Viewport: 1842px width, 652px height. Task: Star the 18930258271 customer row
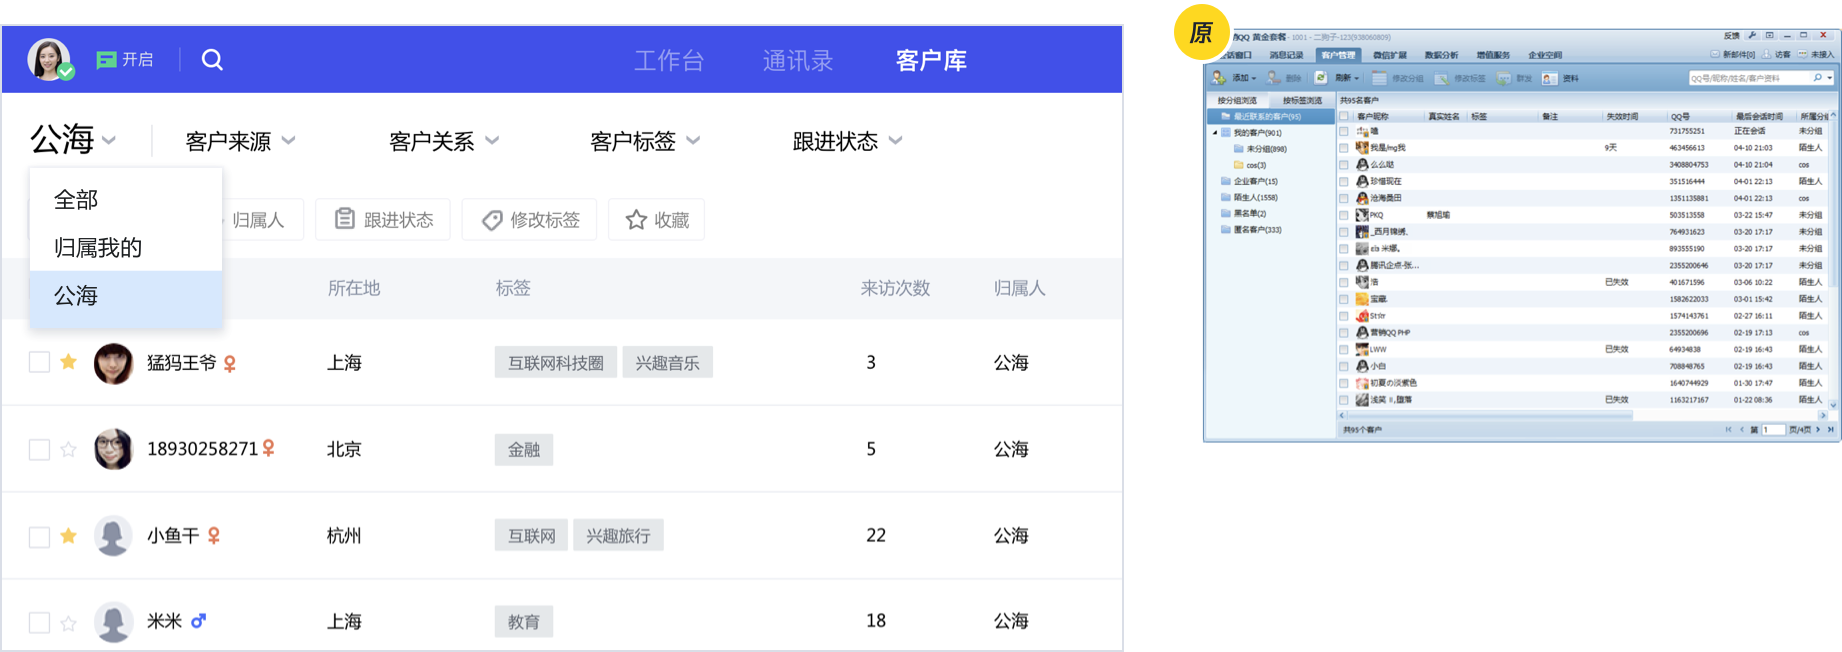tap(68, 450)
